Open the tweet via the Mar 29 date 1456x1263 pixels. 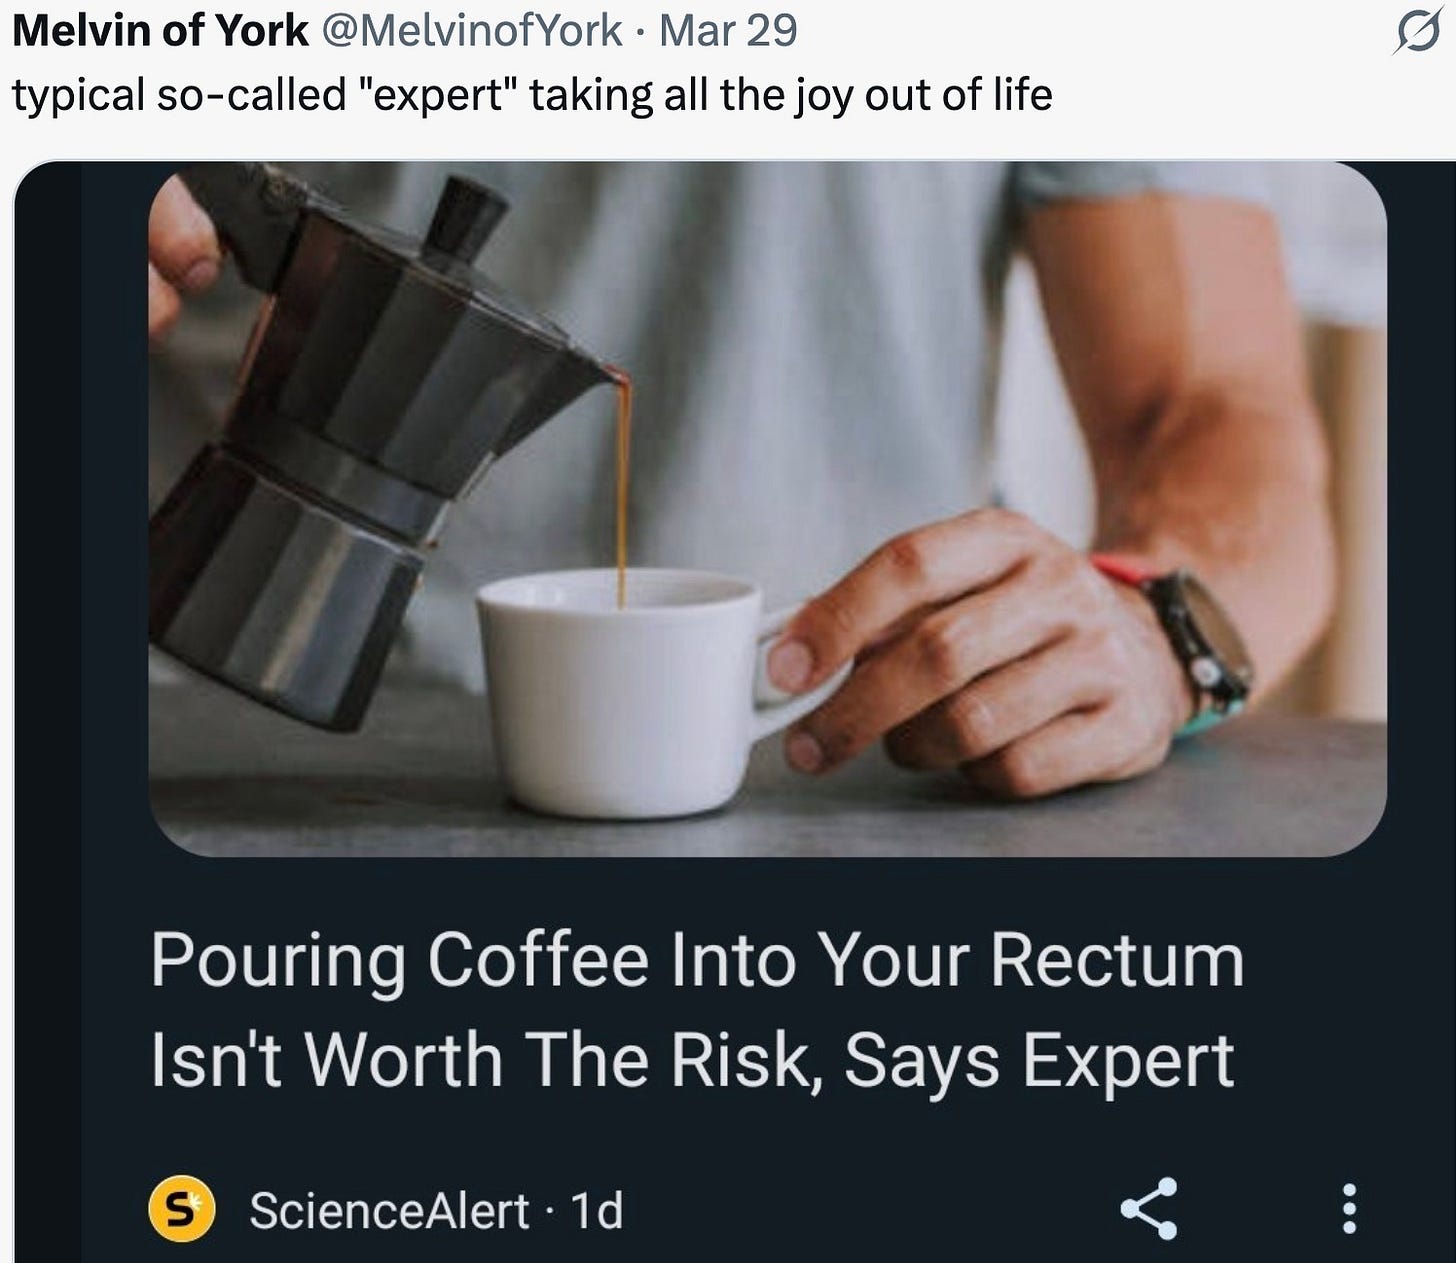click(x=728, y=32)
